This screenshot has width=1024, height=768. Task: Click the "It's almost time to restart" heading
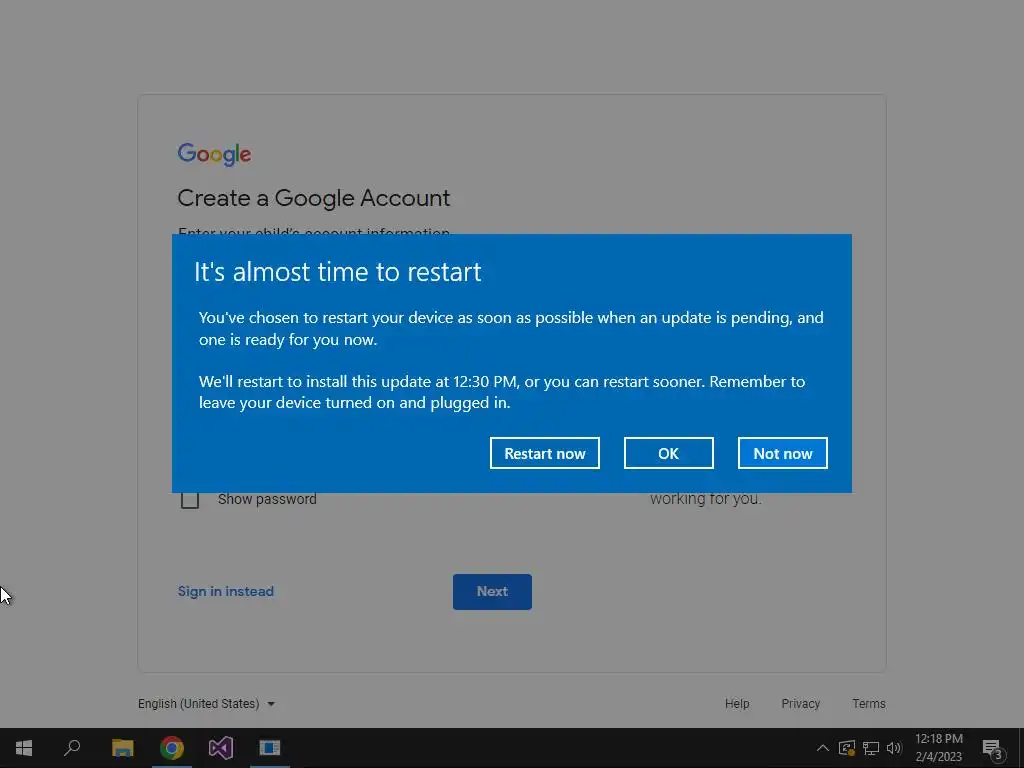338,272
